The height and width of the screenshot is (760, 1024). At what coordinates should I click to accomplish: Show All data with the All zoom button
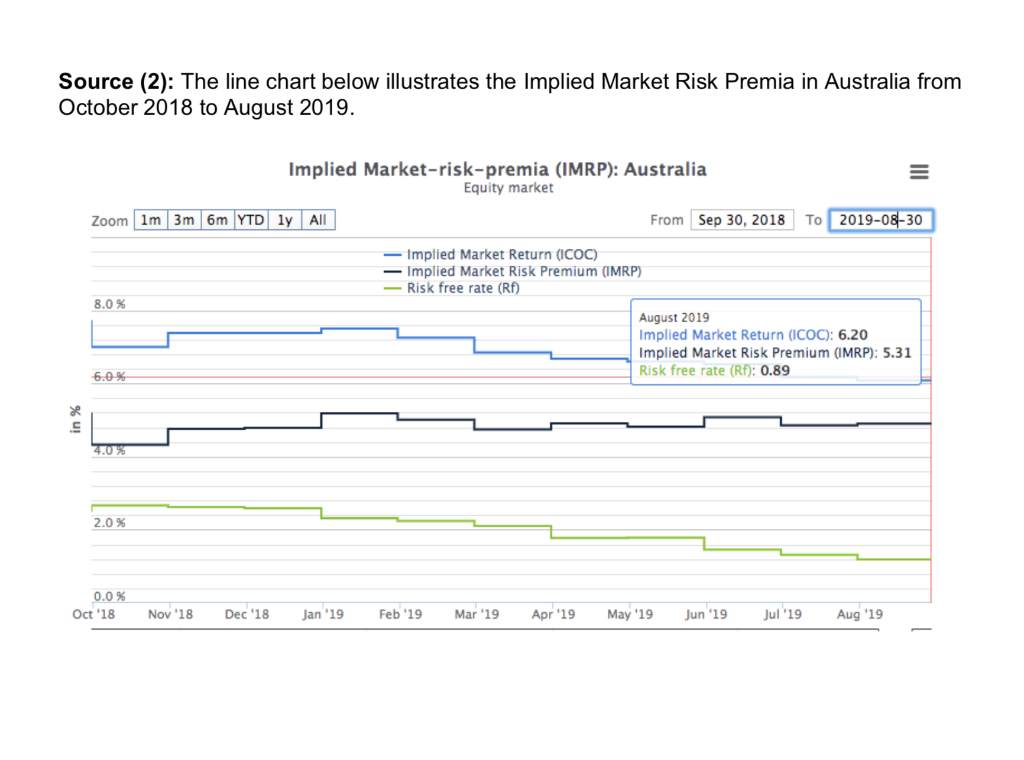pyautogui.click(x=317, y=219)
